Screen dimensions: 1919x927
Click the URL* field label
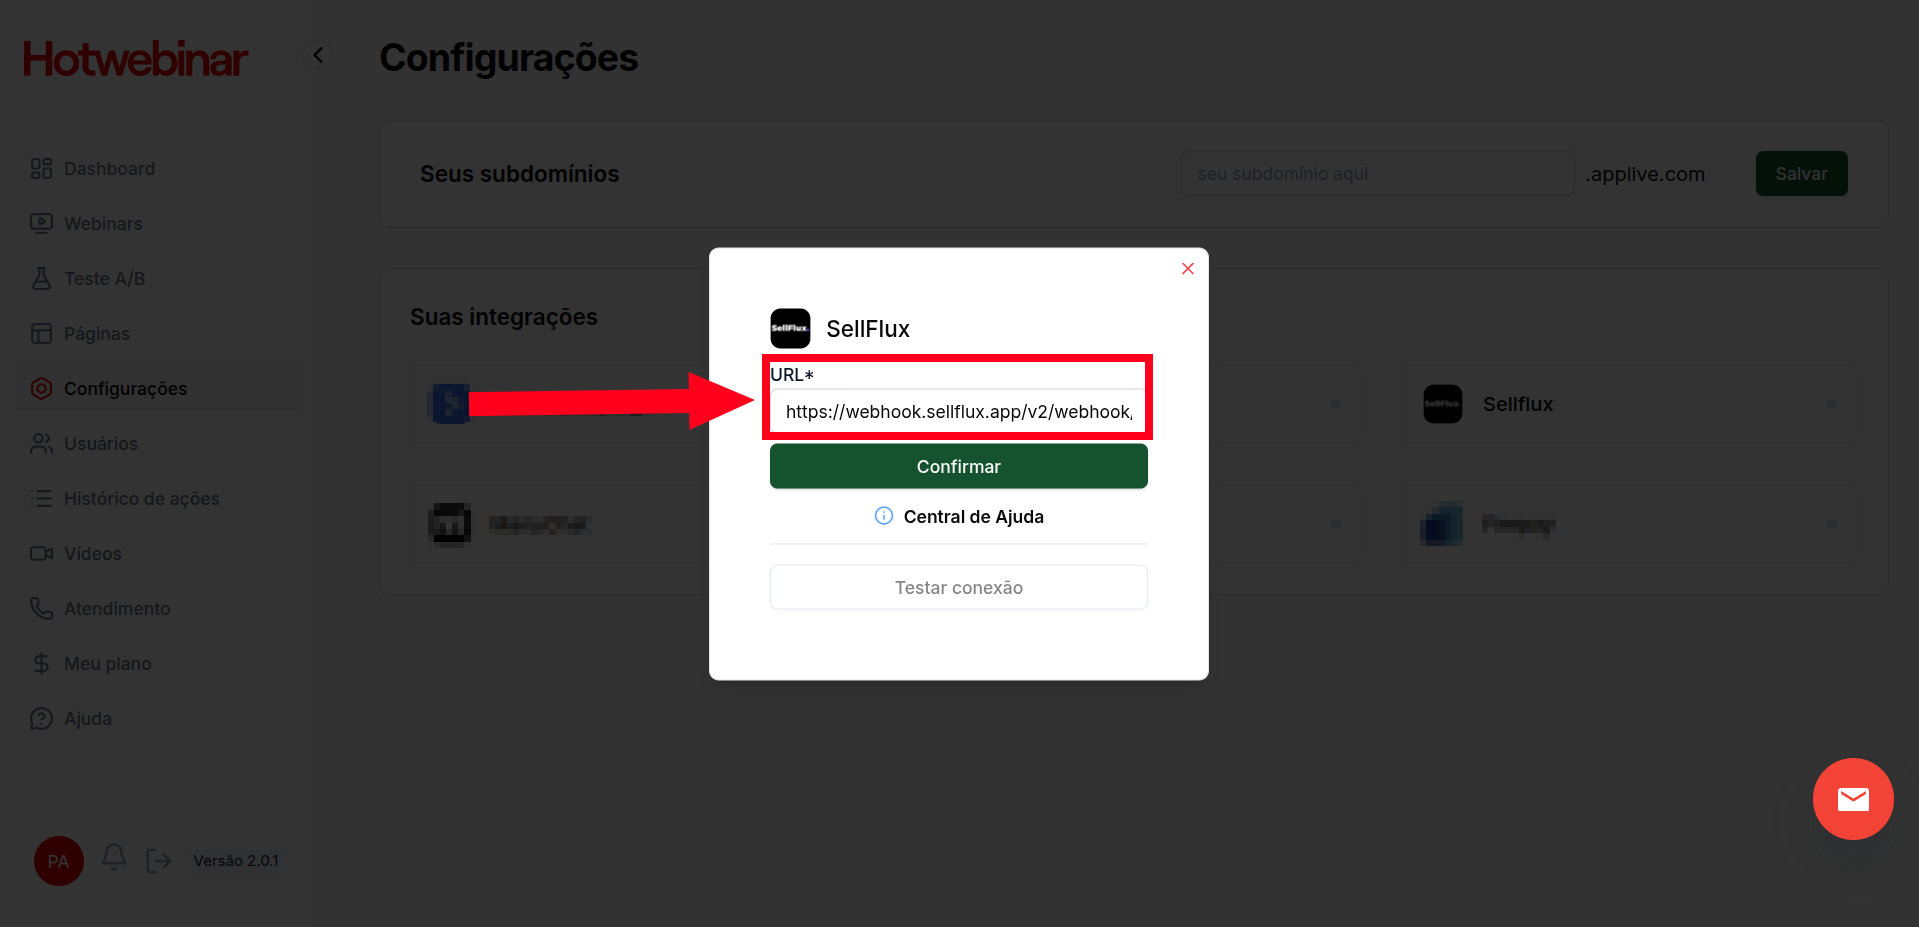pyautogui.click(x=792, y=375)
